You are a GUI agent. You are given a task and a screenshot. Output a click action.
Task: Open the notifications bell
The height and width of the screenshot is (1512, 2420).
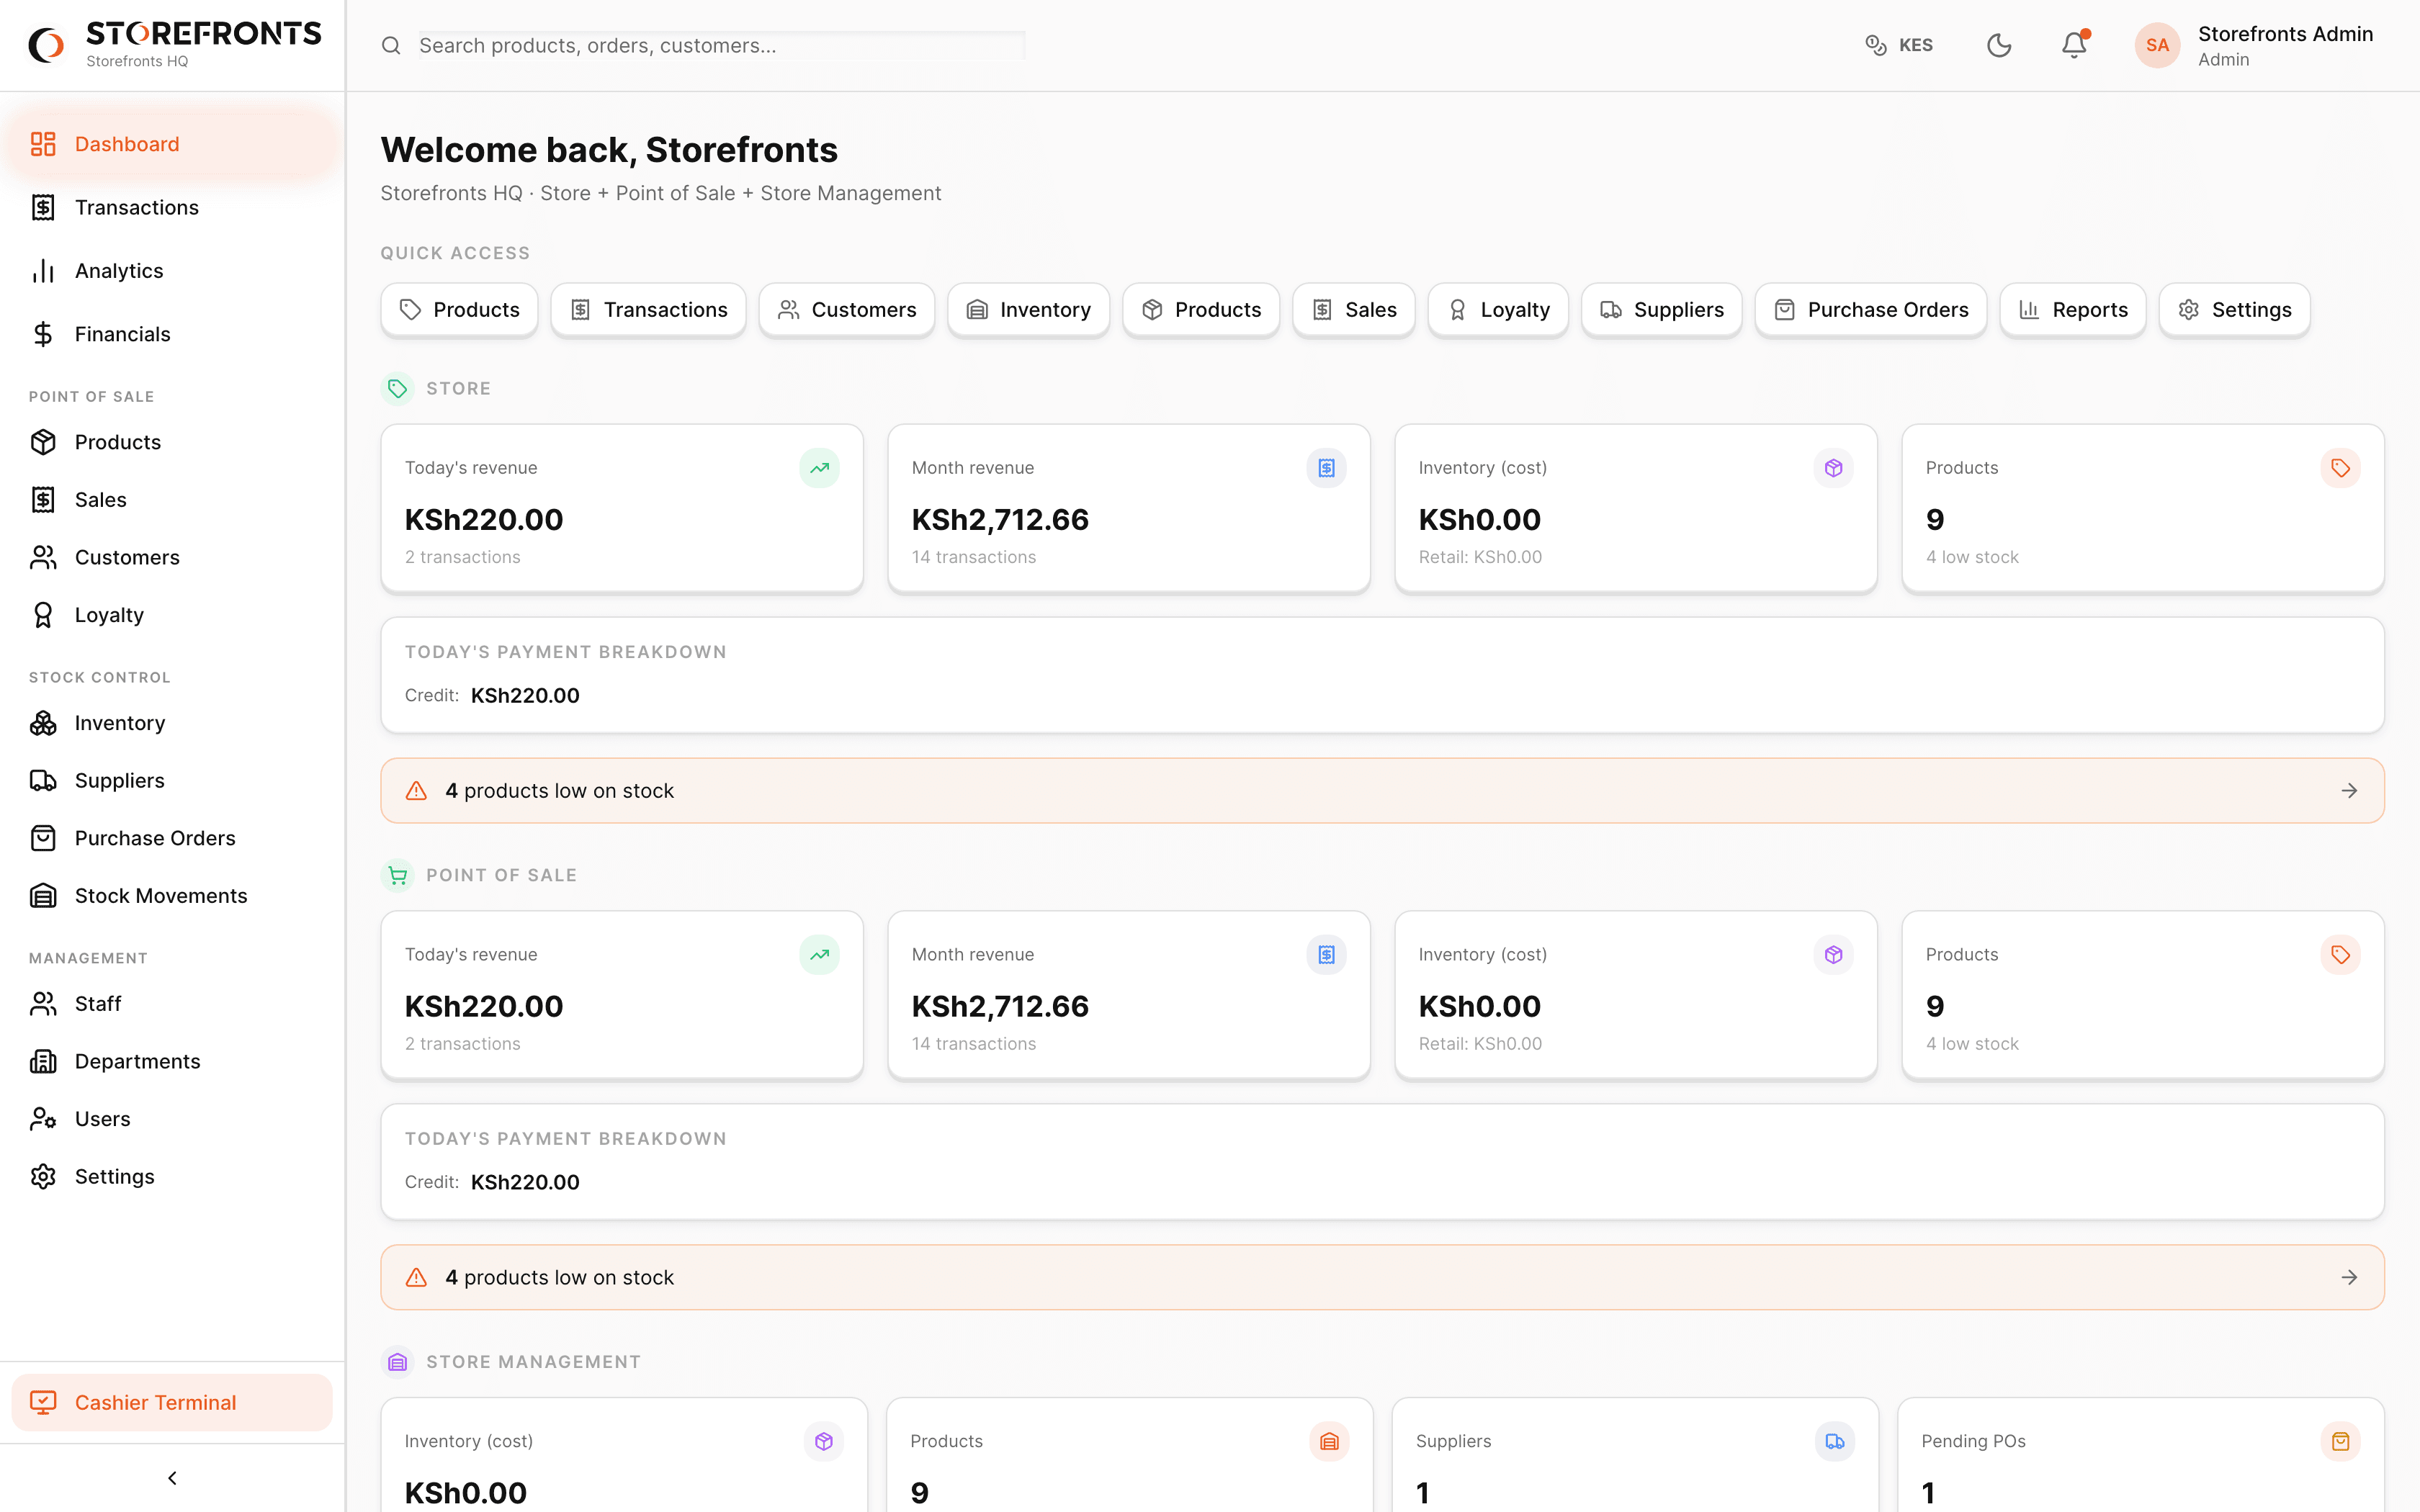pos(2072,45)
